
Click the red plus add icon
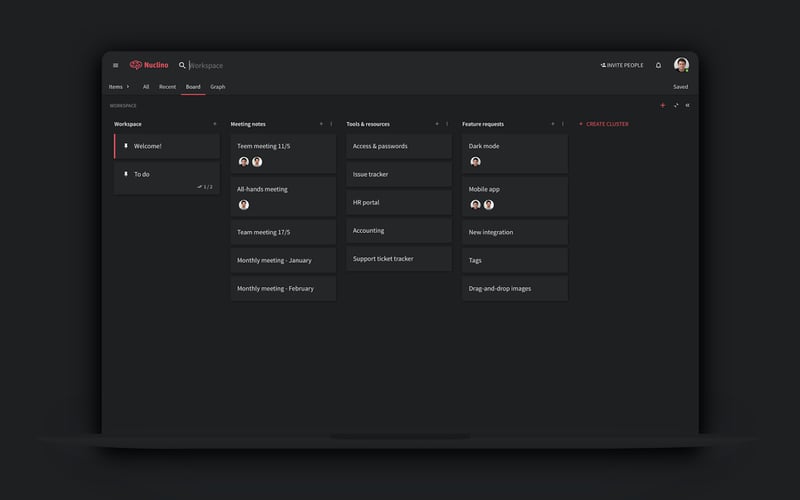pos(663,105)
